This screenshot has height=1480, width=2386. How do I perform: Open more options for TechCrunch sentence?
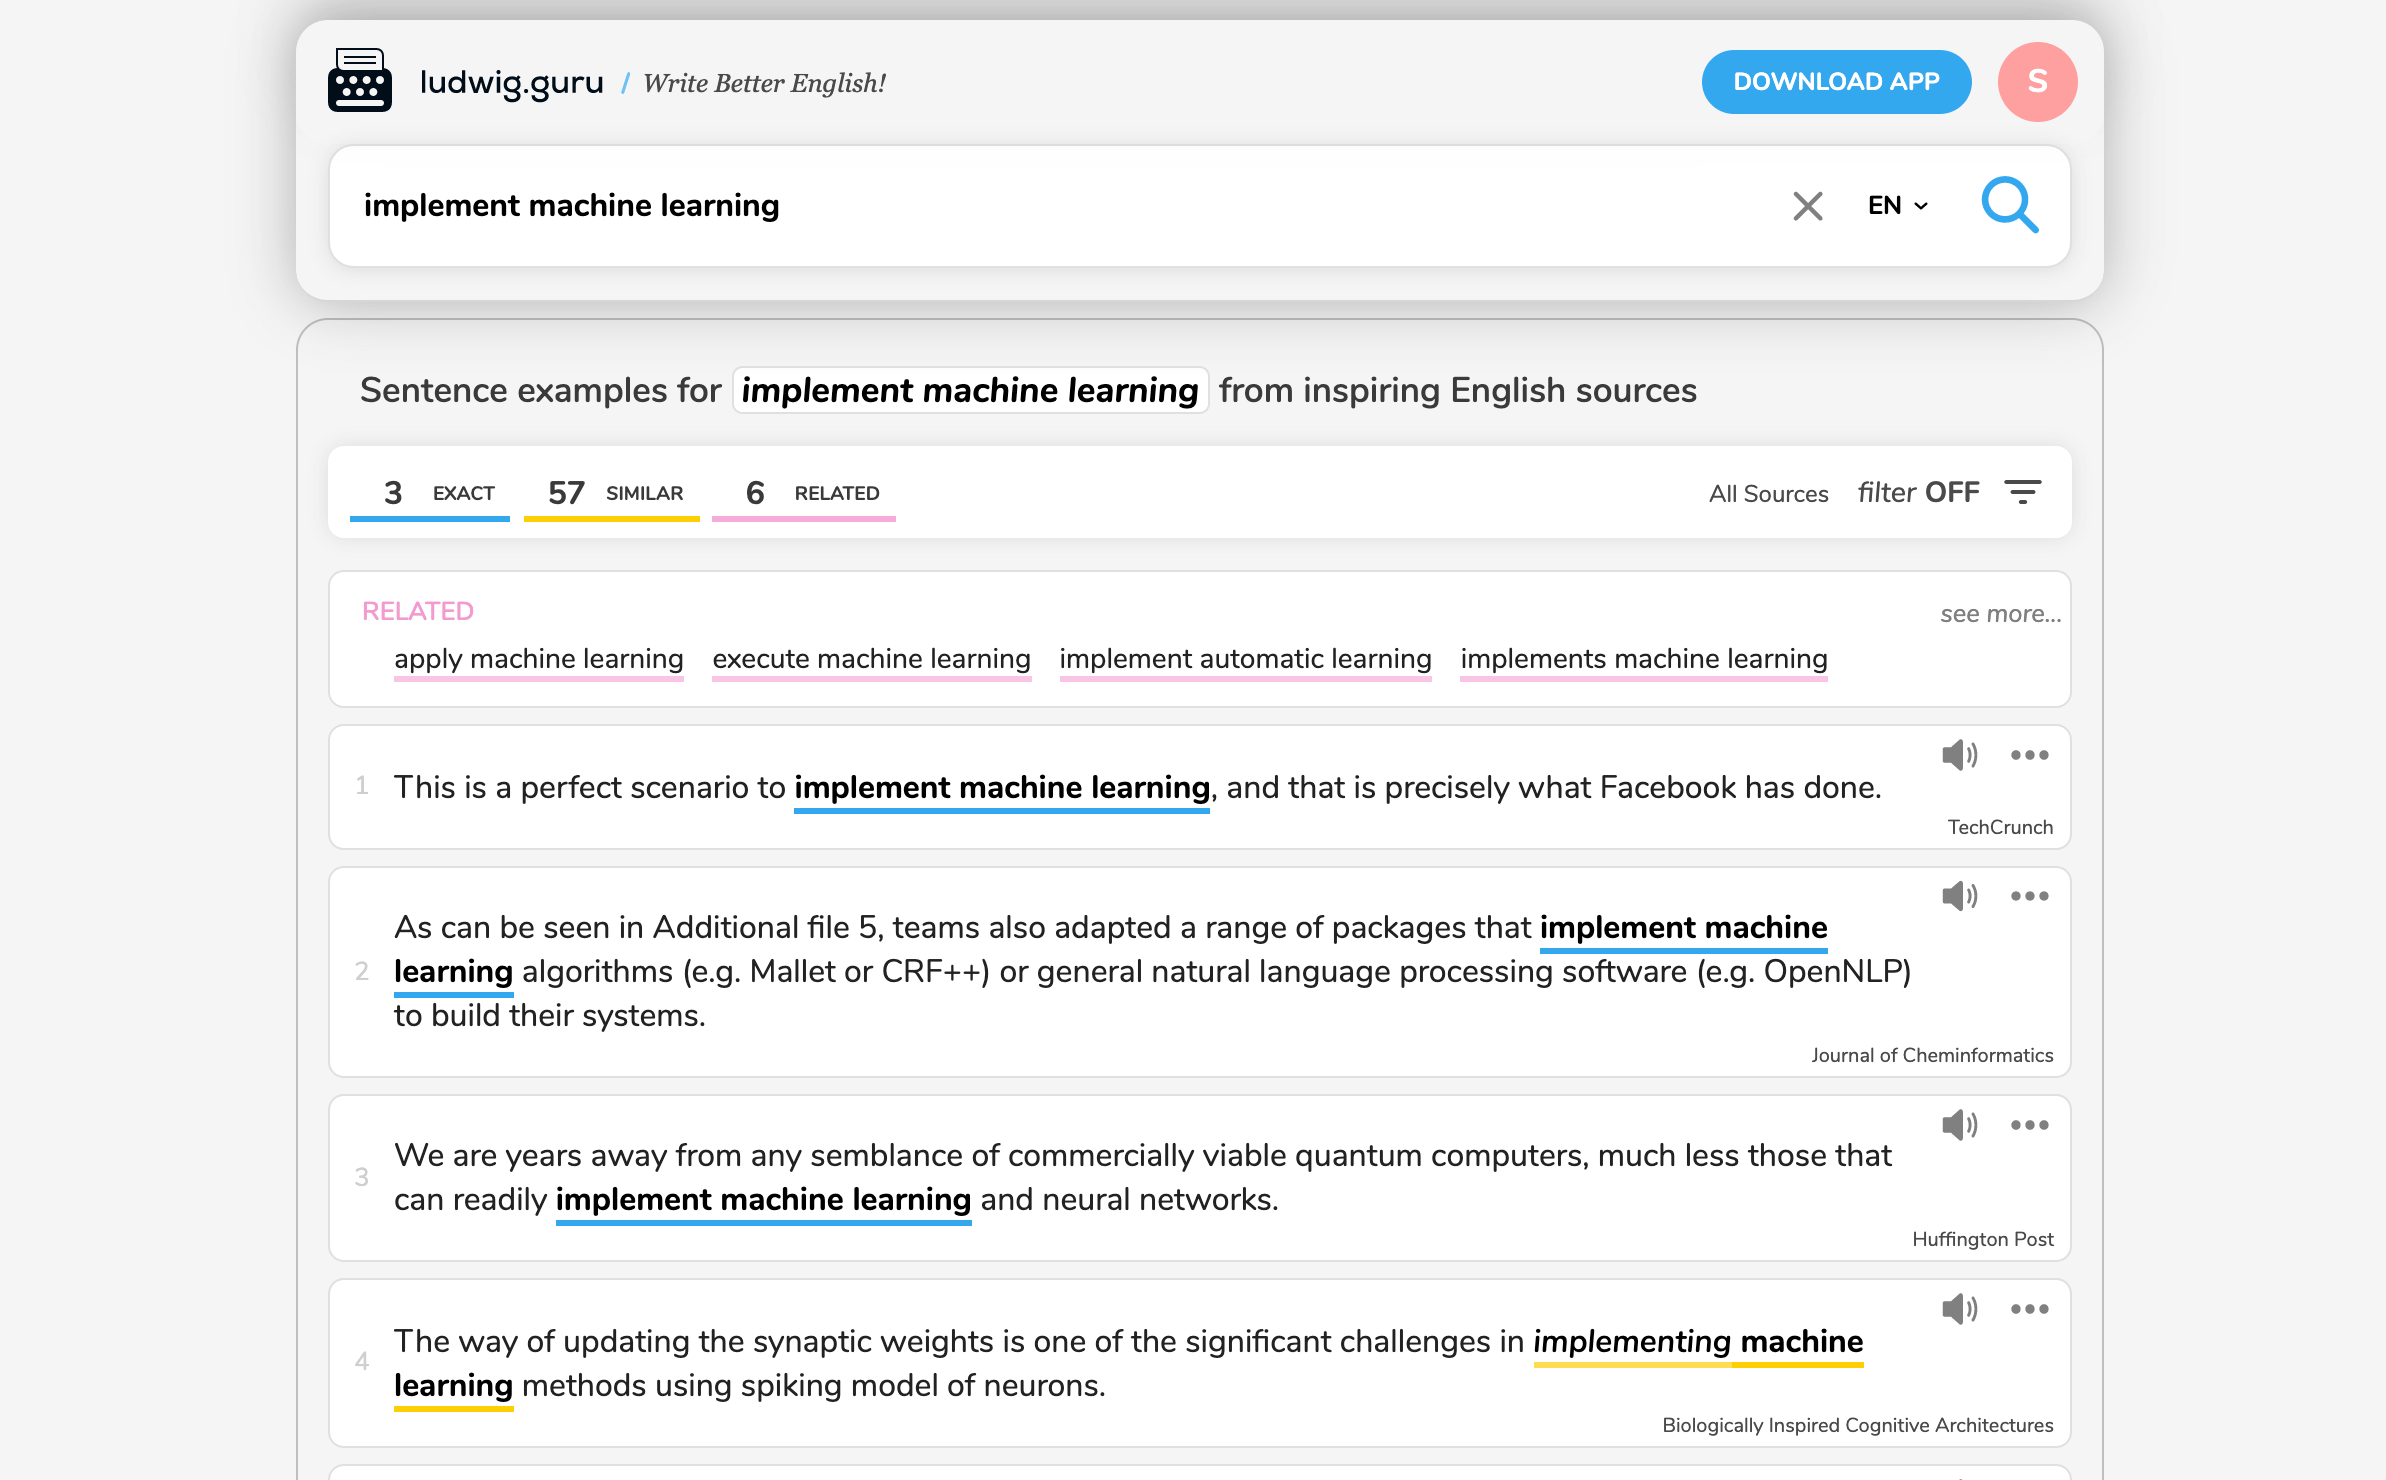[x=2030, y=755]
